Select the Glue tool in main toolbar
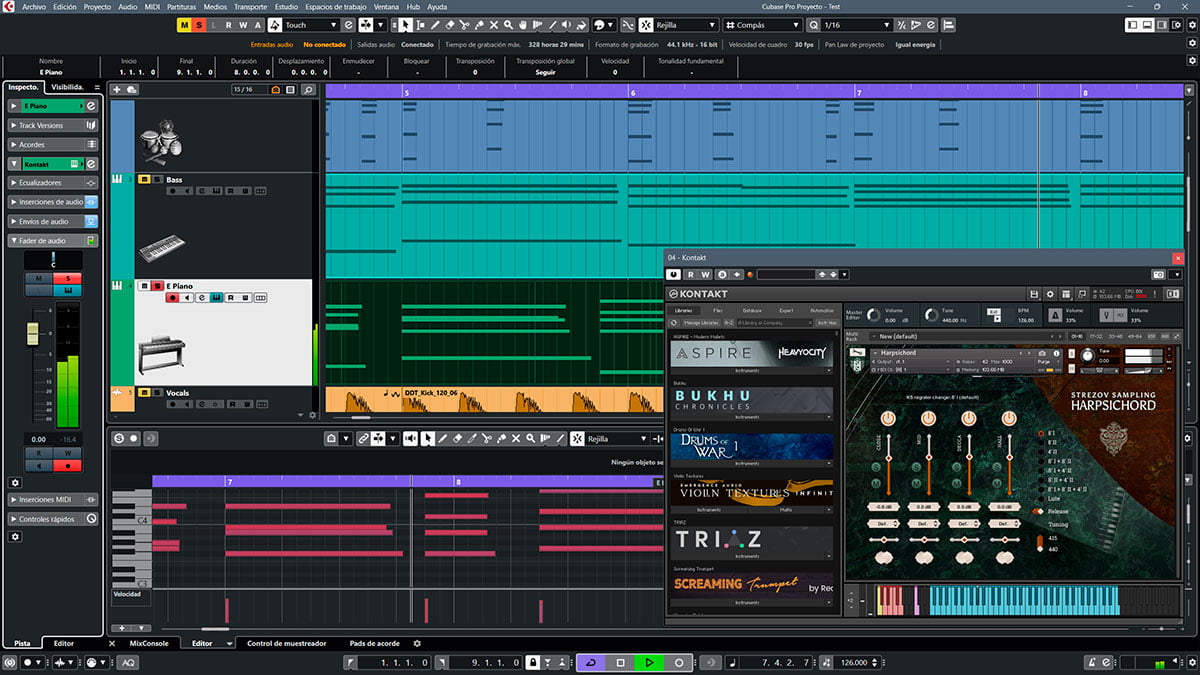The width and height of the screenshot is (1200, 675). click(x=479, y=24)
